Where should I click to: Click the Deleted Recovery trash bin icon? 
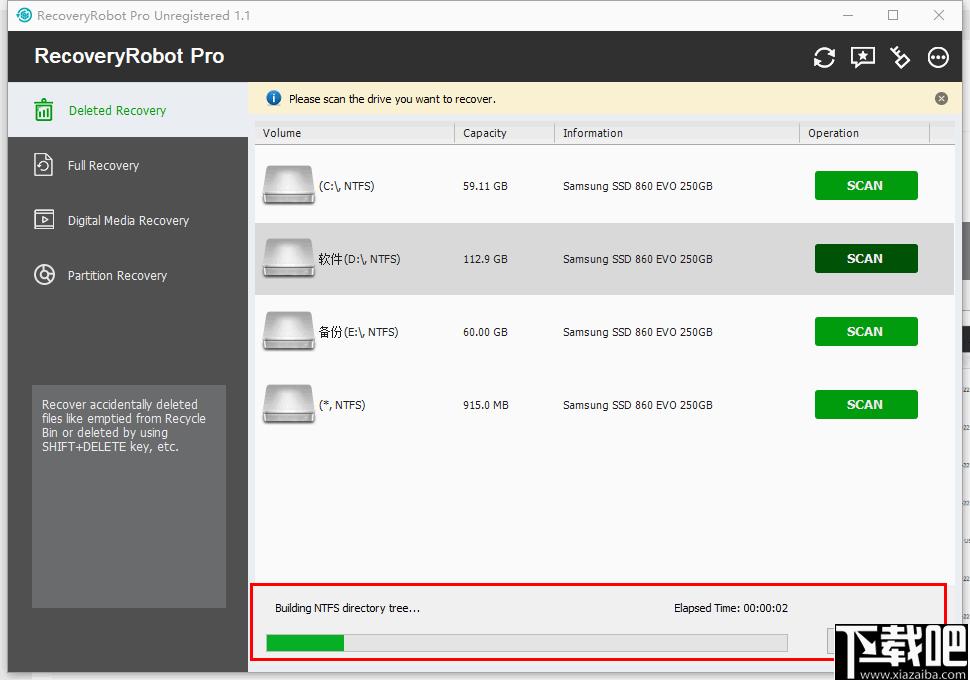pos(44,110)
